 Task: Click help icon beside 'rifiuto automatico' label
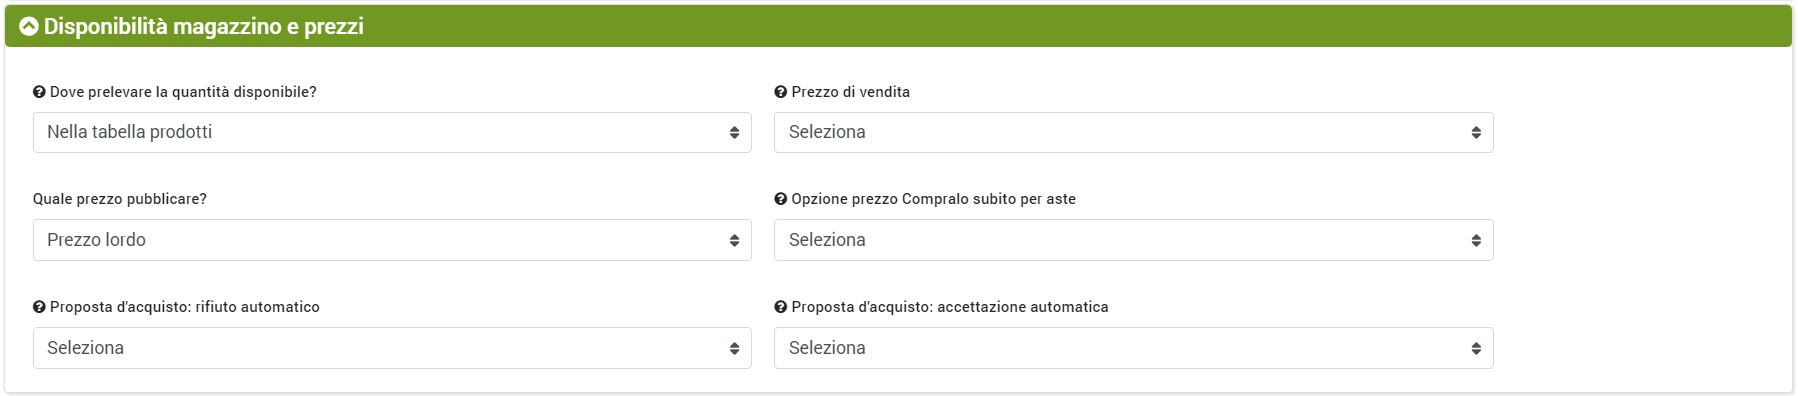[39, 307]
